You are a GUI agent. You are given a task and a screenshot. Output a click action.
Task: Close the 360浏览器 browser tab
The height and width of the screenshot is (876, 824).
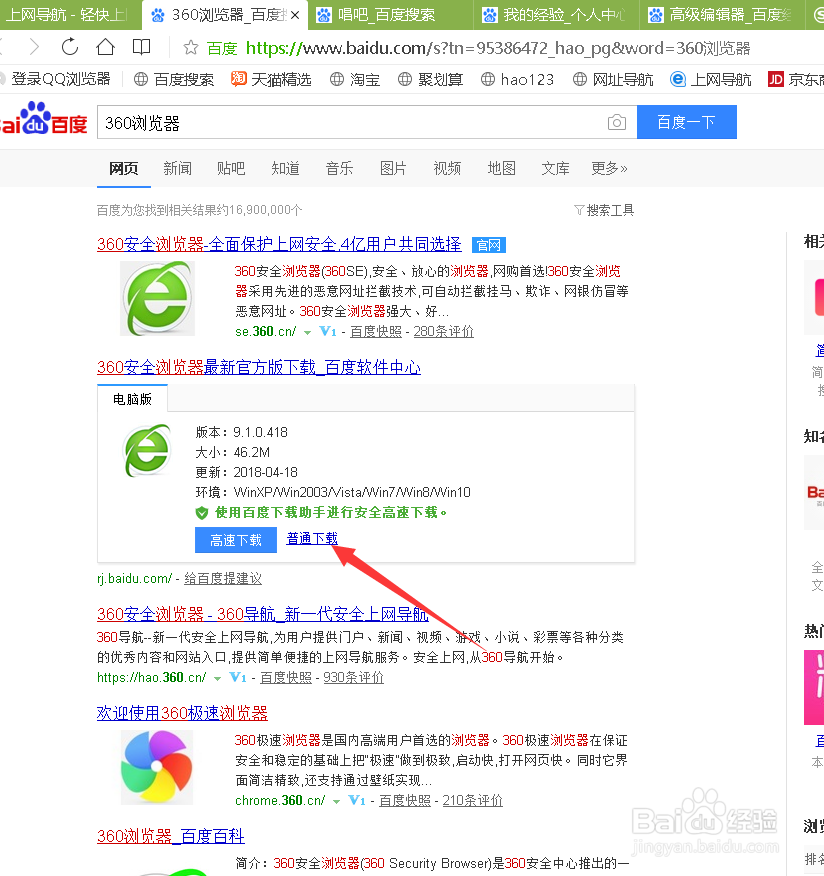[x=295, y=15]
